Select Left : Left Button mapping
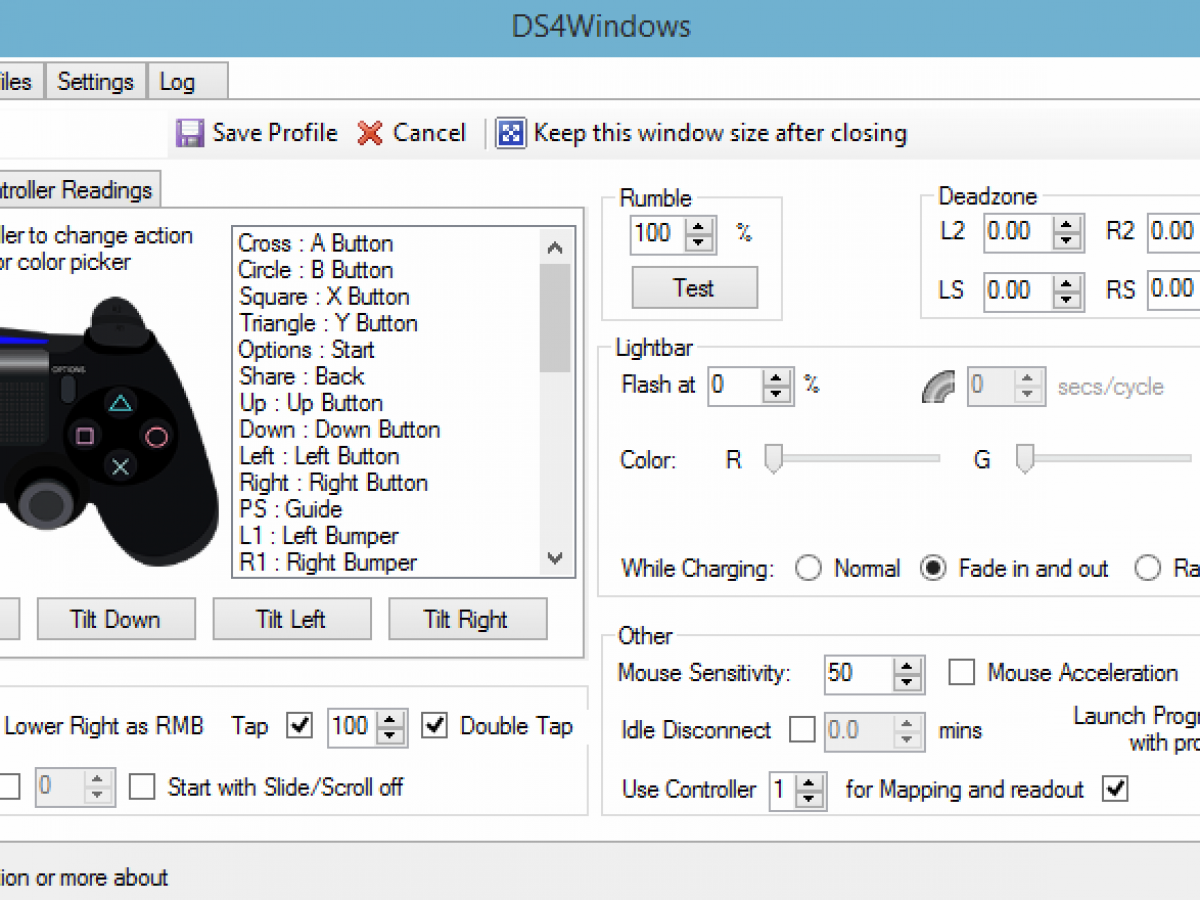1200x900 pixels. coord(319,456)
